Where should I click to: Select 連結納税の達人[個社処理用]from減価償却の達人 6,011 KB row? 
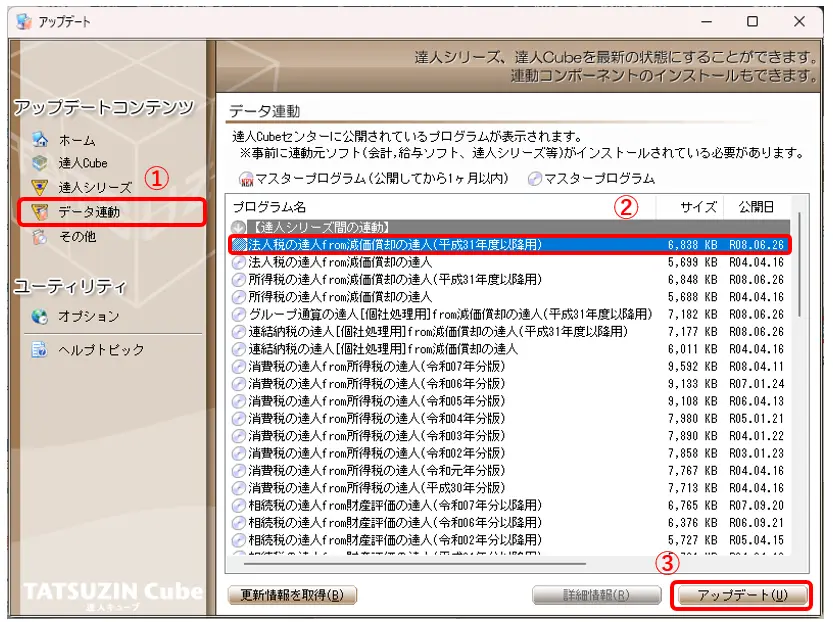tap(510, 349)
